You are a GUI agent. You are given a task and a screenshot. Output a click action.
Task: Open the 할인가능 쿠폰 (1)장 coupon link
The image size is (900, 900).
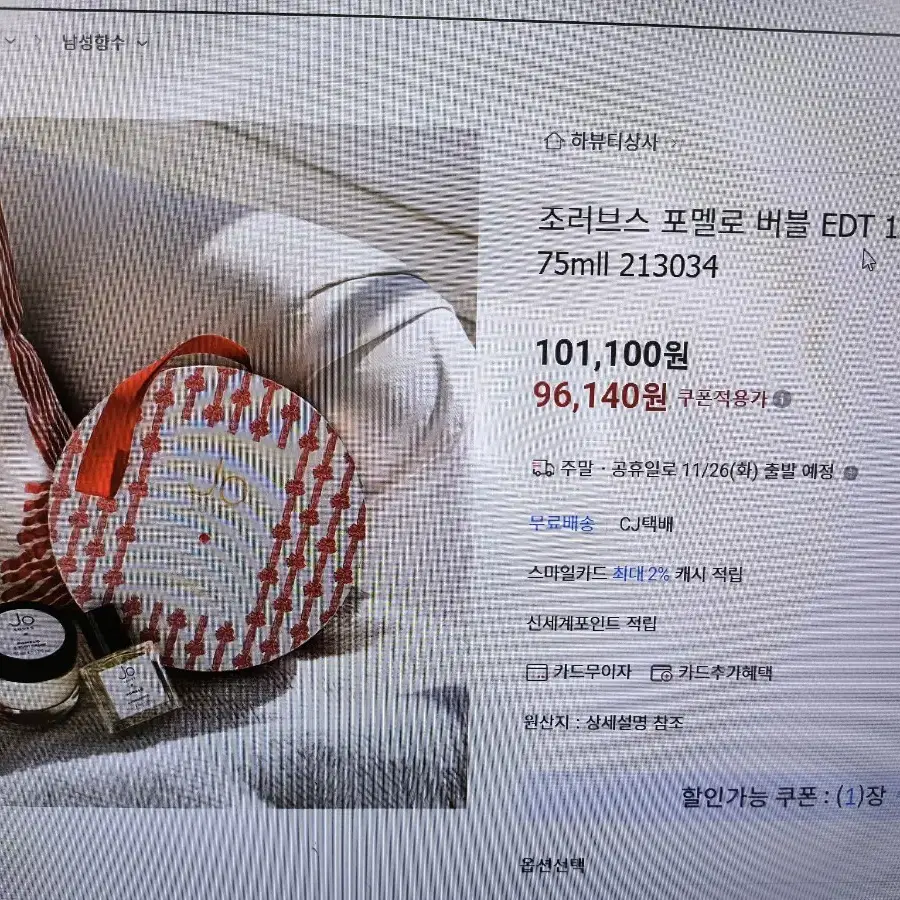(x=783, y=797)
